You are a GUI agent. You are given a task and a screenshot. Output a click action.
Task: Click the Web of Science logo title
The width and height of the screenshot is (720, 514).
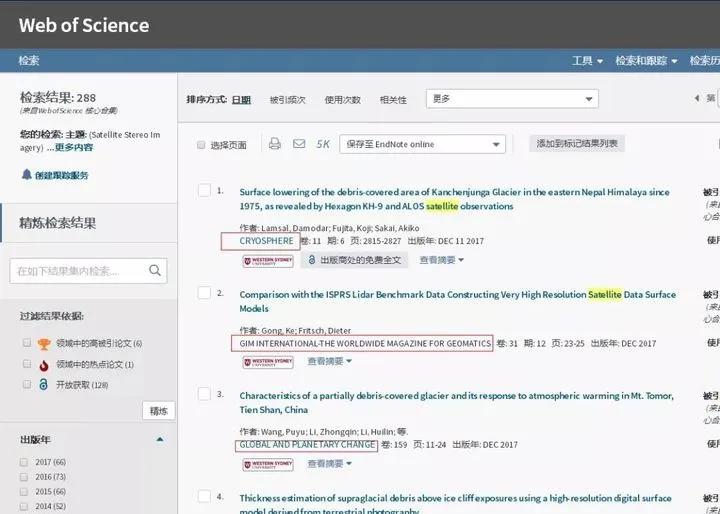pyautogui.click(x=84, y=25)
